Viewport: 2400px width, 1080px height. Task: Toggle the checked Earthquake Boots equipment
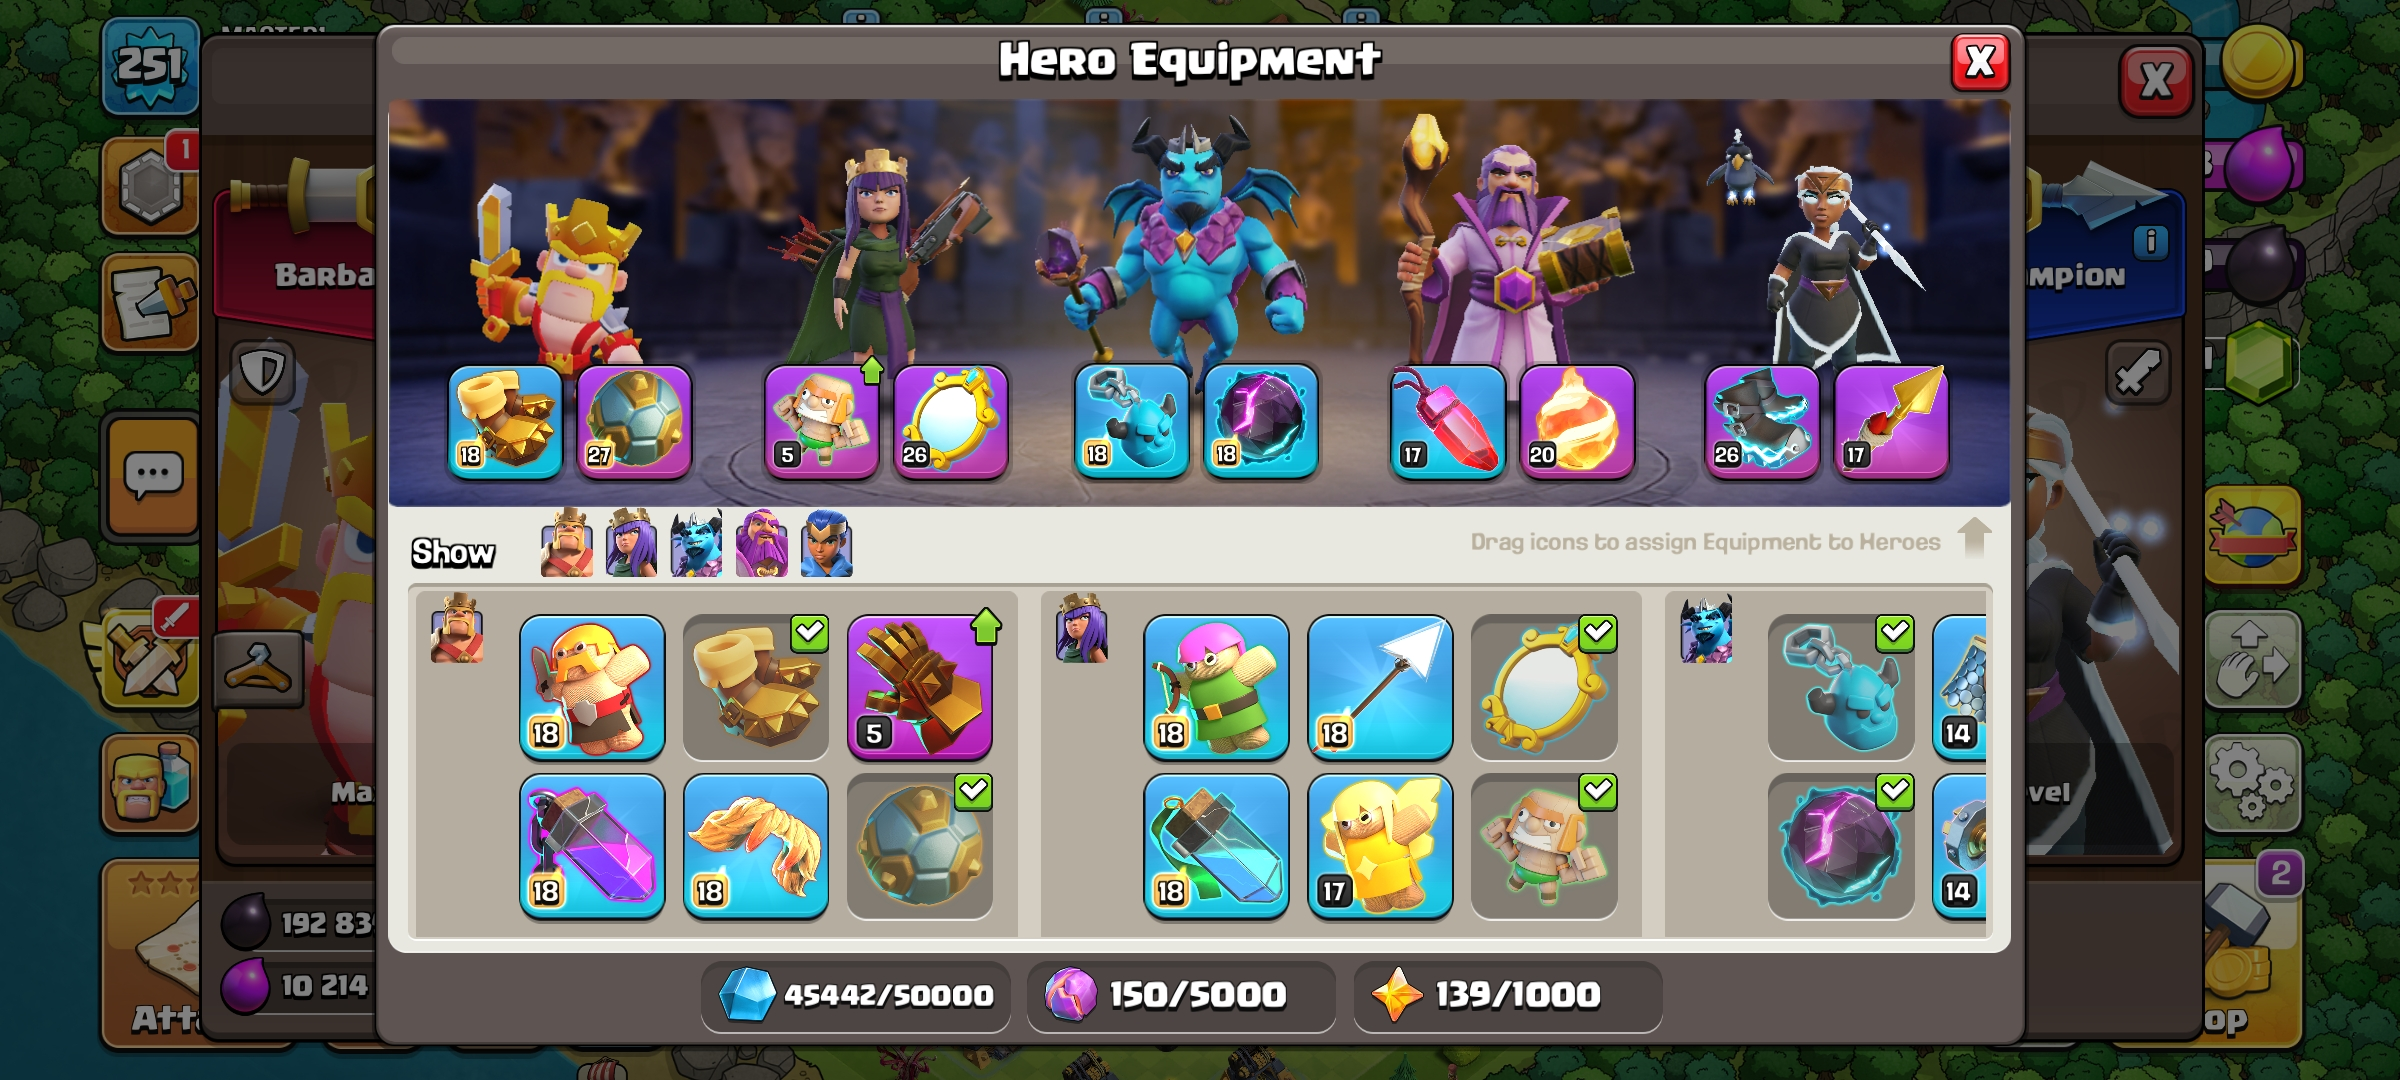pyautogui.click(x=756, y=687)
